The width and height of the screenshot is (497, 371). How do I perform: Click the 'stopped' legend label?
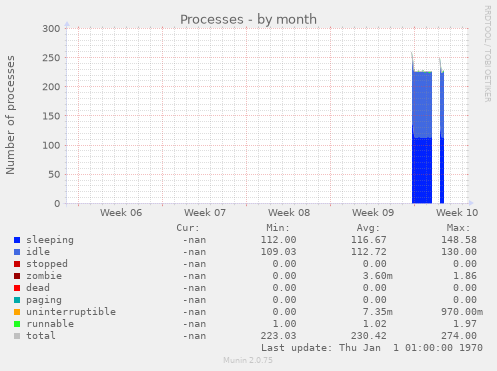click(47, 264)
